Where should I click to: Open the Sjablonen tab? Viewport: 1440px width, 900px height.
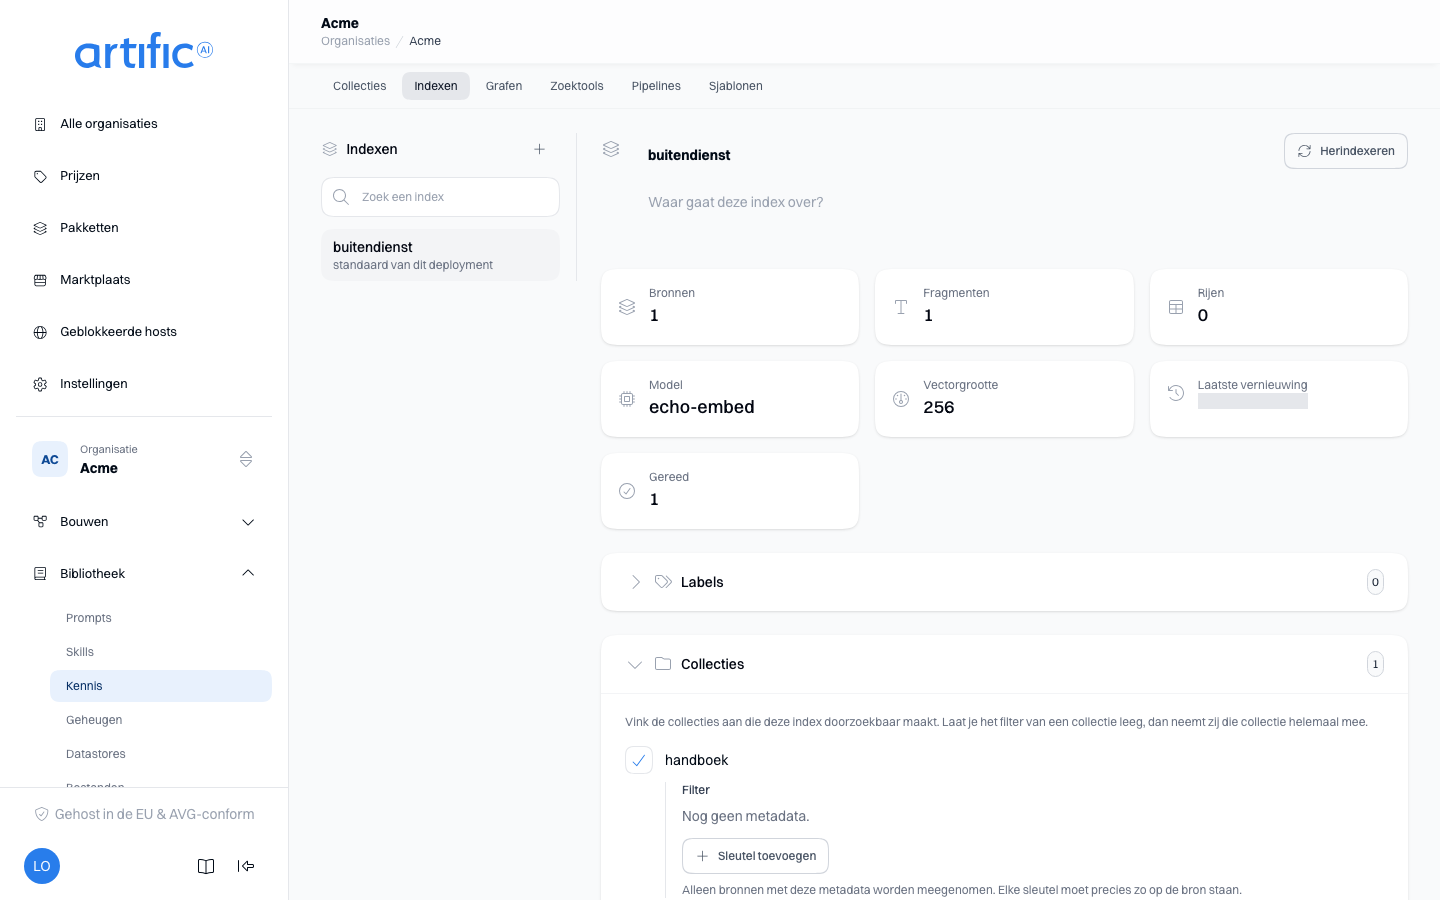tap(736, 86)
